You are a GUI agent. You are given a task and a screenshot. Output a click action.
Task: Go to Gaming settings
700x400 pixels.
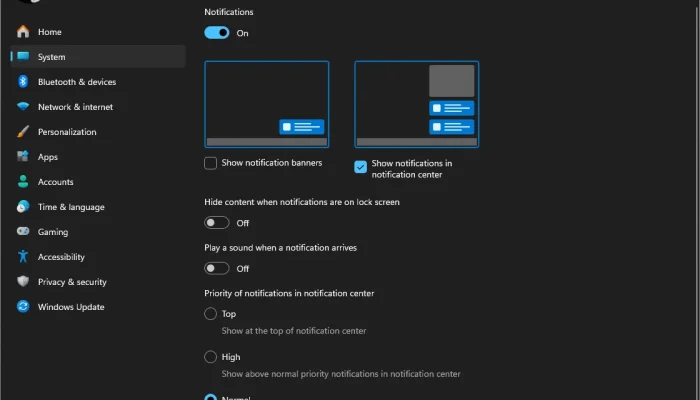(x=98, y=232)
